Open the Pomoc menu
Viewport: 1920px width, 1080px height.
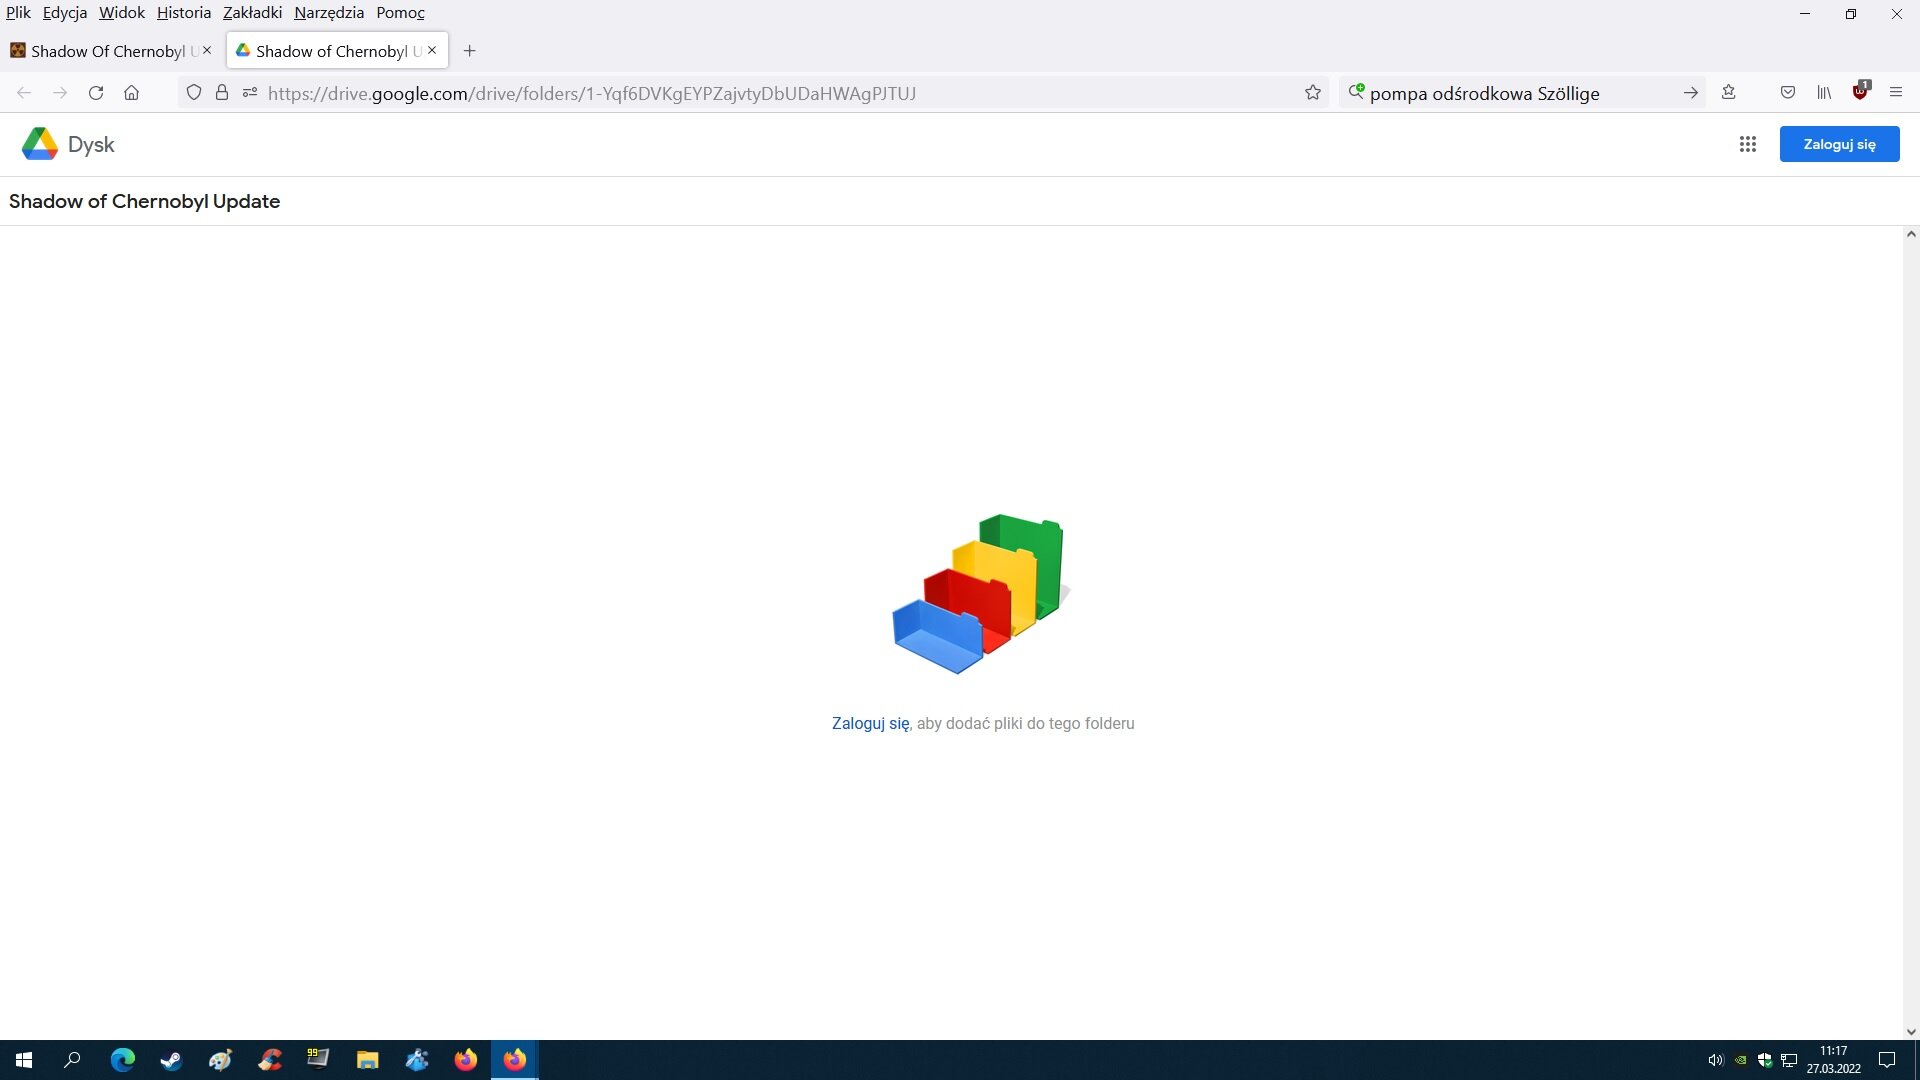click(400, 13)
